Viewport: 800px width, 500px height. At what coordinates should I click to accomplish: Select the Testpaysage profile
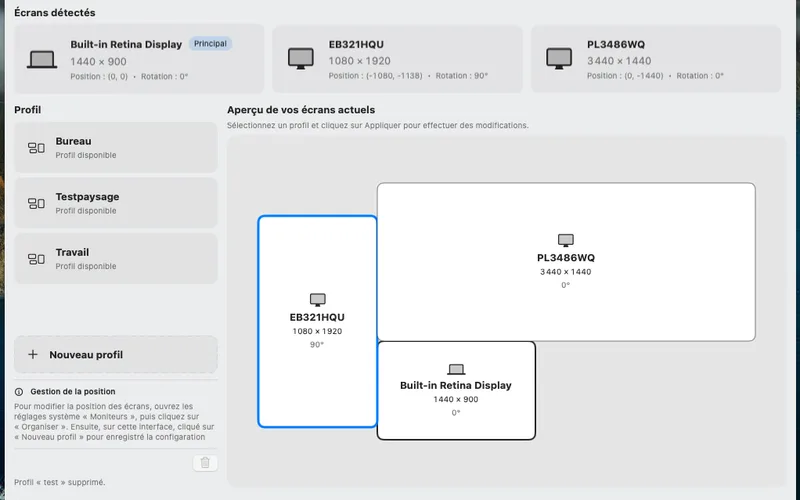click(116, 203)
